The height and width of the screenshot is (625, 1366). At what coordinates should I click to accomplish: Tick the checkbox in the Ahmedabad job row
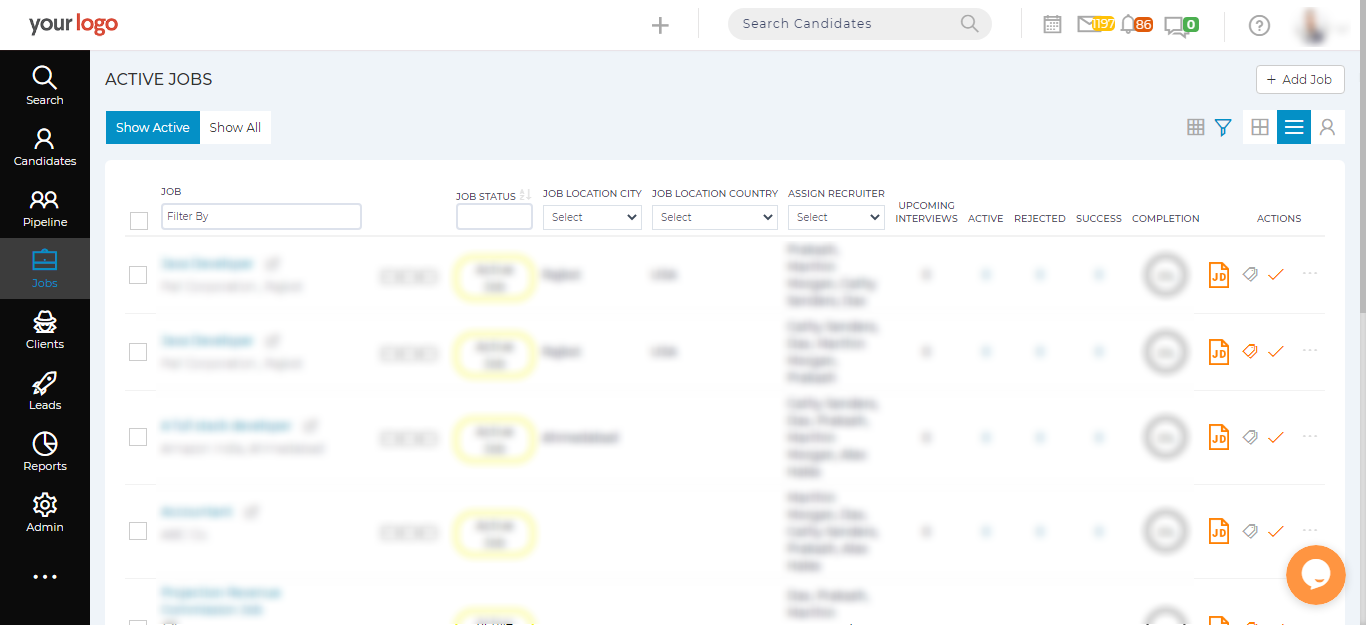[x=138, y=437]
